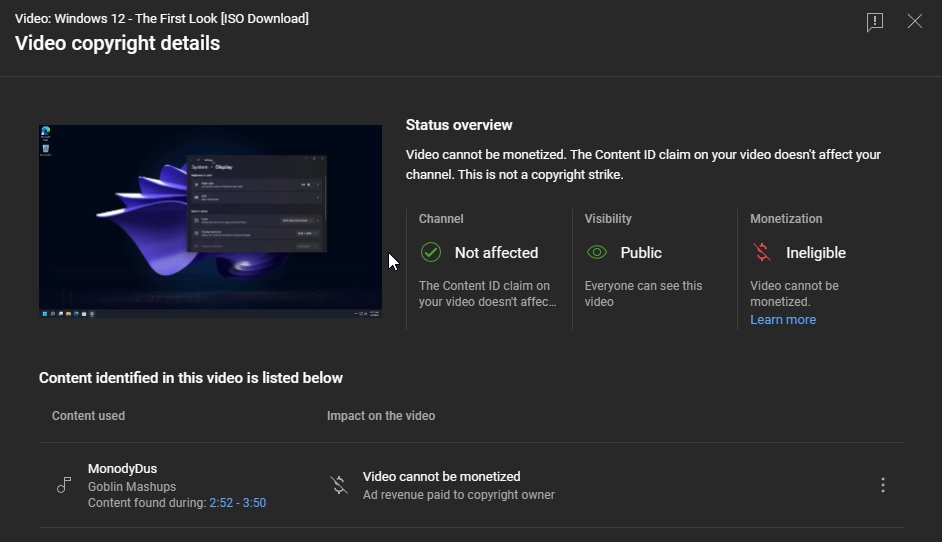Click the Public visibility status
Screen dimensions: 942x542
(x=641, y=253)
